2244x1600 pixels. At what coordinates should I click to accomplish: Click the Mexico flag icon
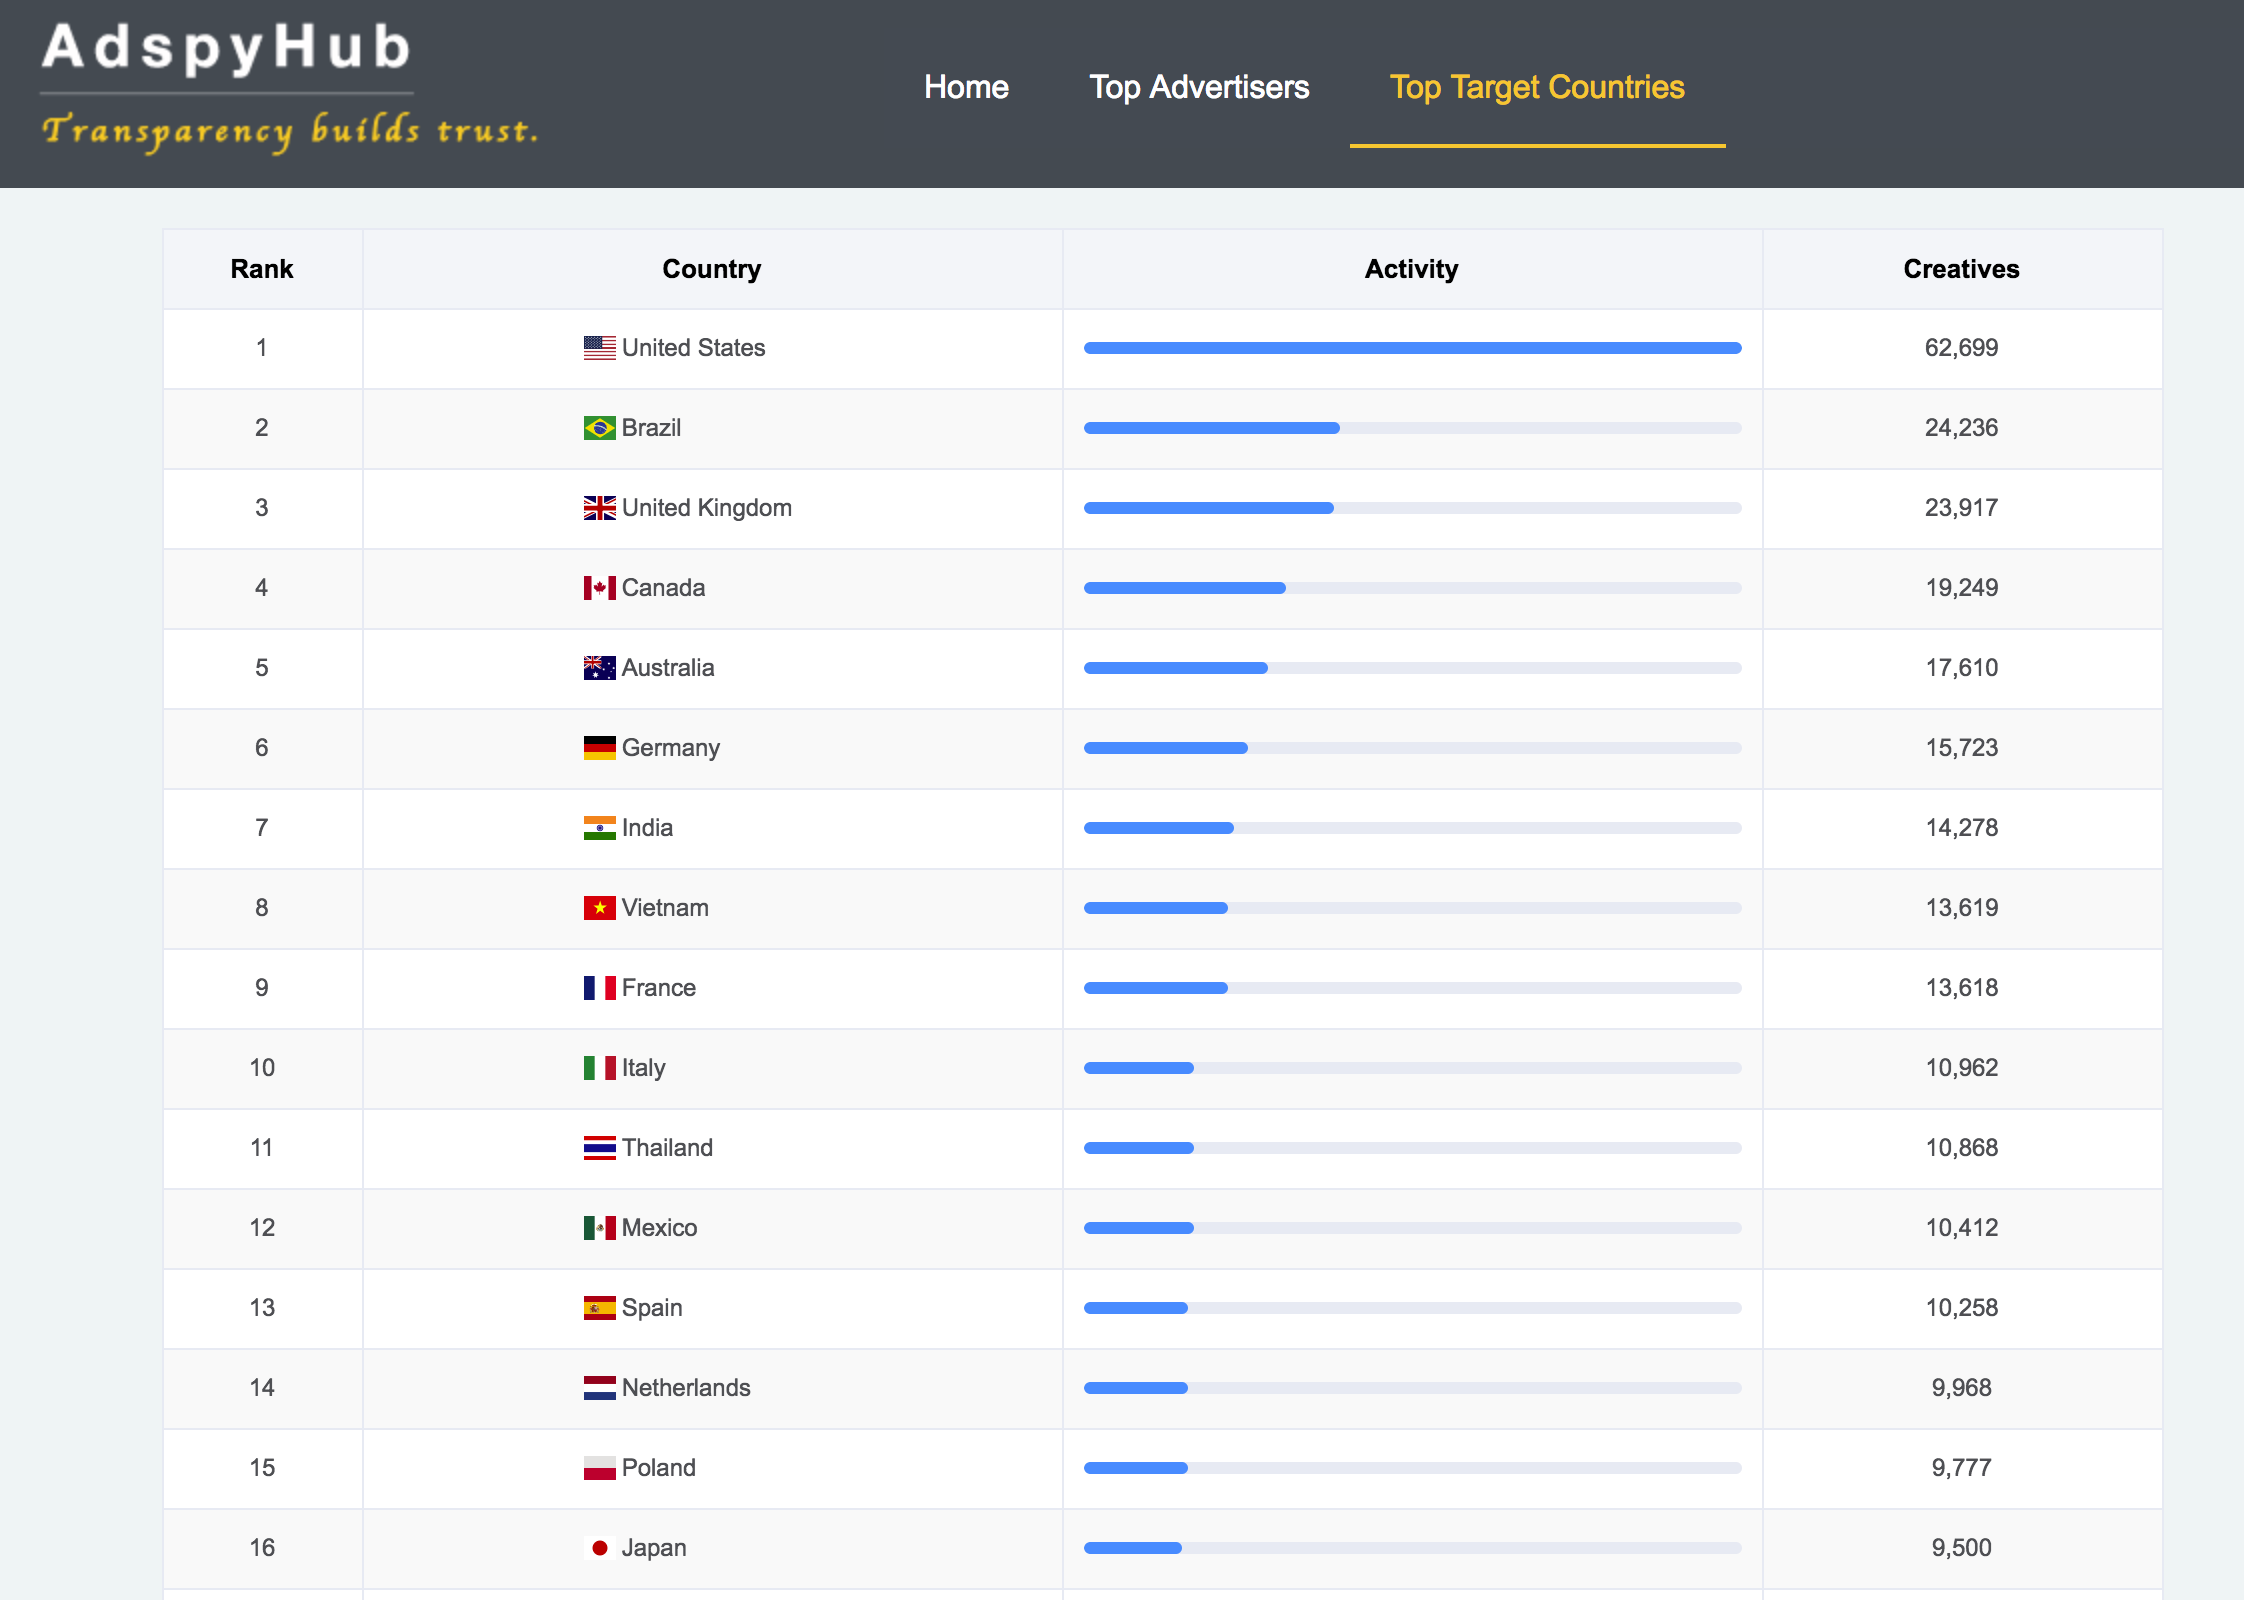tap(599, 1228)
